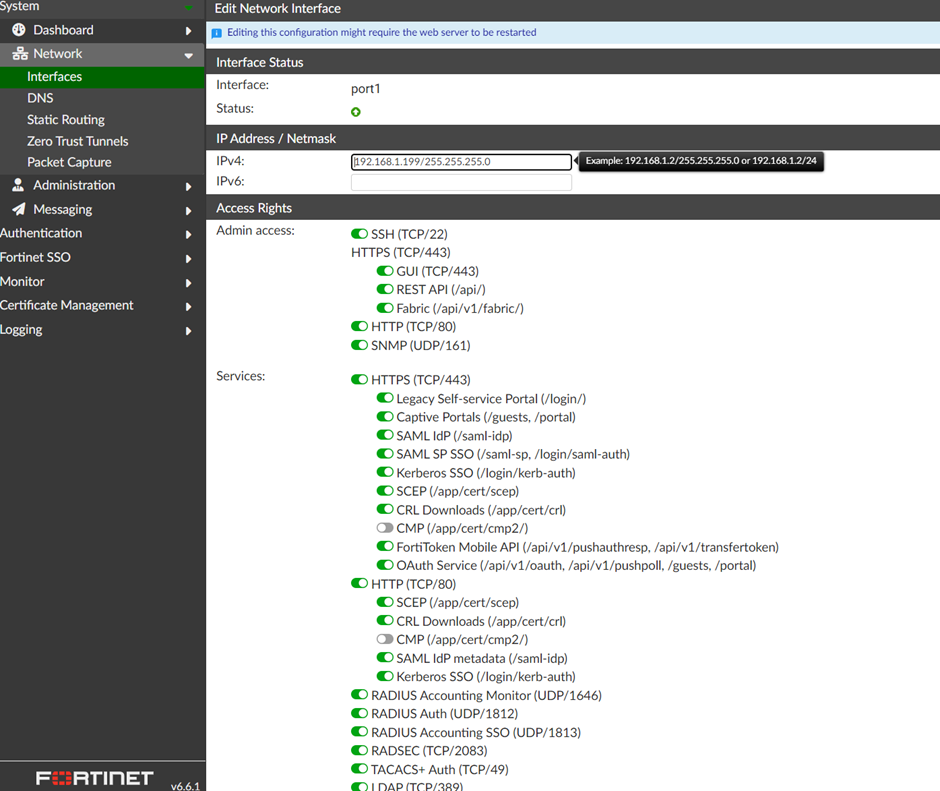Viewport: 940px width, 791px height.
Task: Toggle SCEP under HTTP services
Action: click(x=385, y=602)
